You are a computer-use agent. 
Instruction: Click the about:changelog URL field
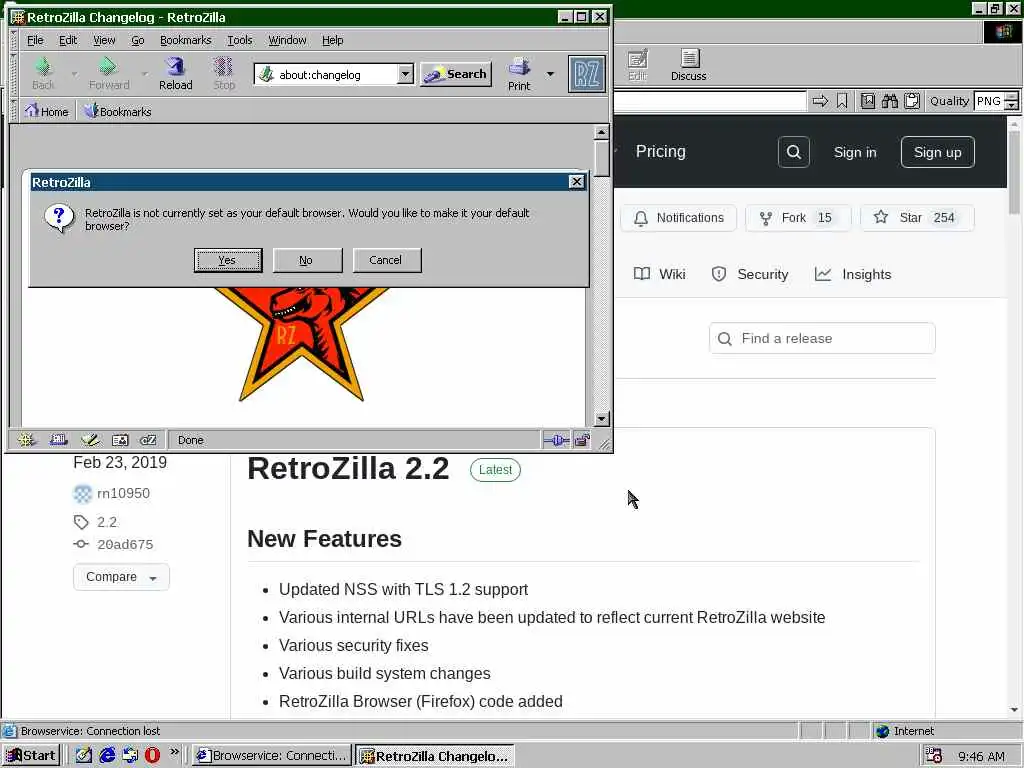pos(327,74)
